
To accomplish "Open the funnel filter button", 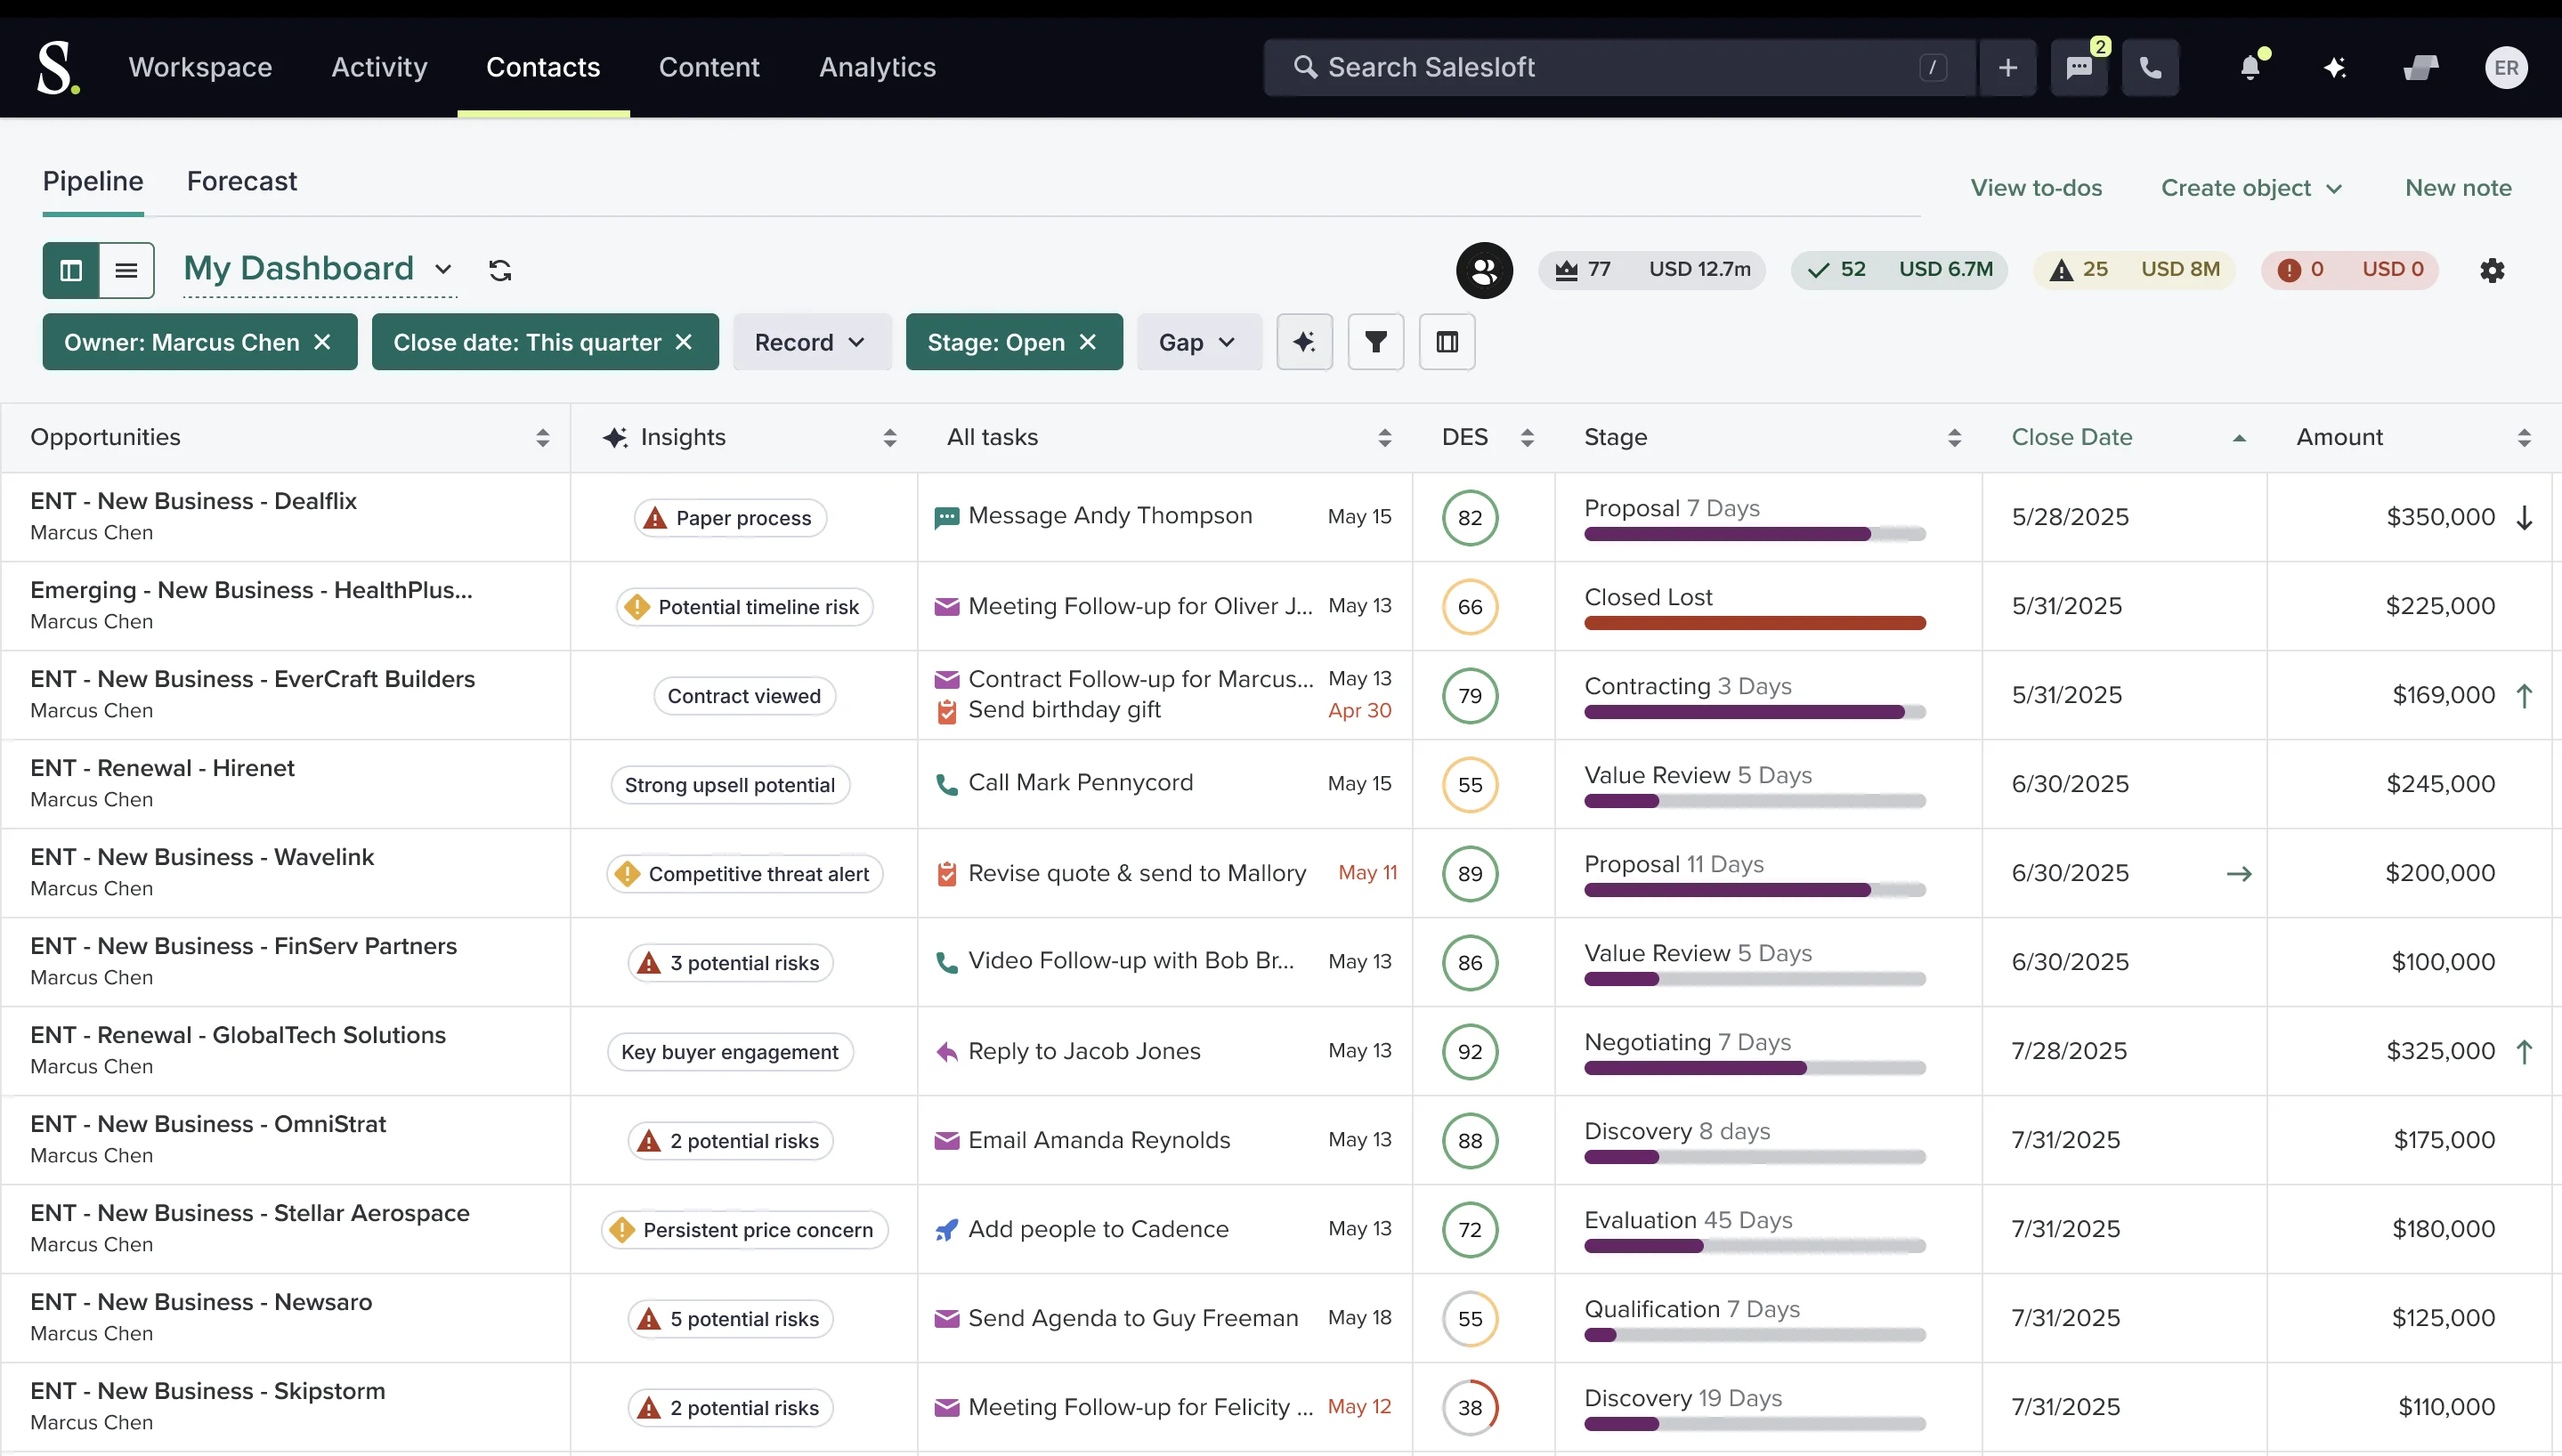I will coord(1376,342).
